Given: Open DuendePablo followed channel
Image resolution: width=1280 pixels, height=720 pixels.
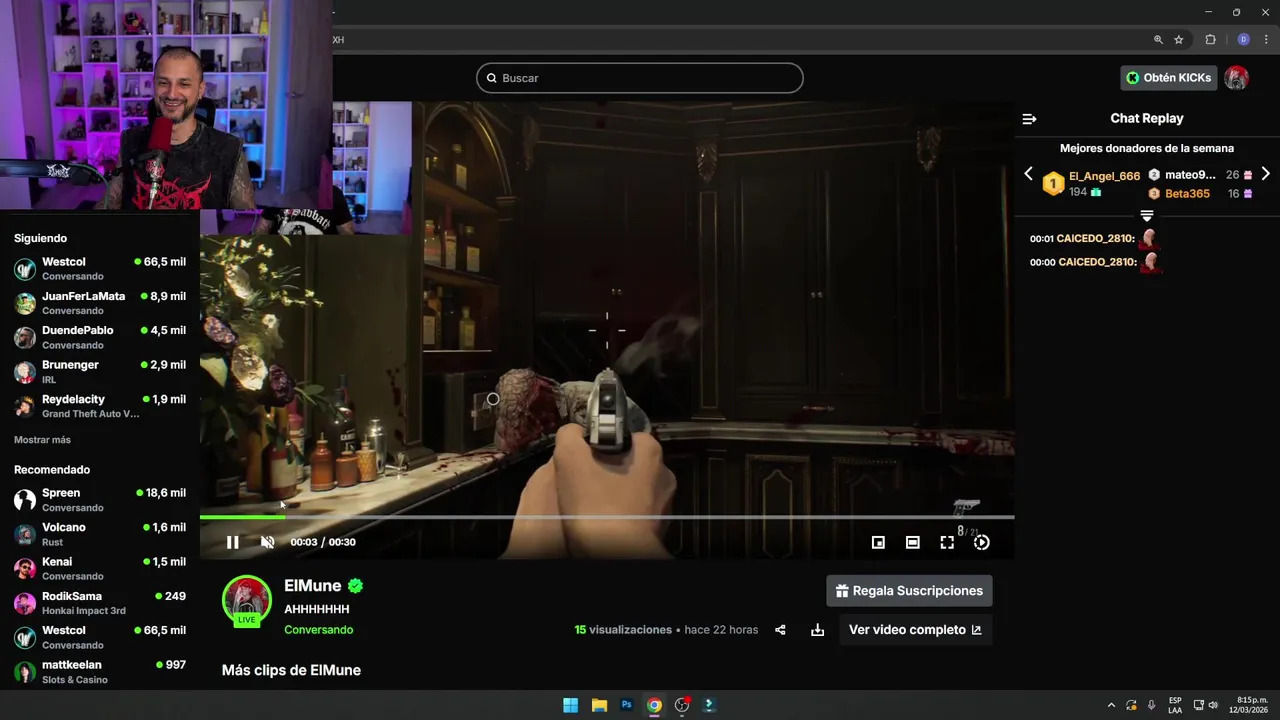Looking at the screenshot, I should point(100,337).
